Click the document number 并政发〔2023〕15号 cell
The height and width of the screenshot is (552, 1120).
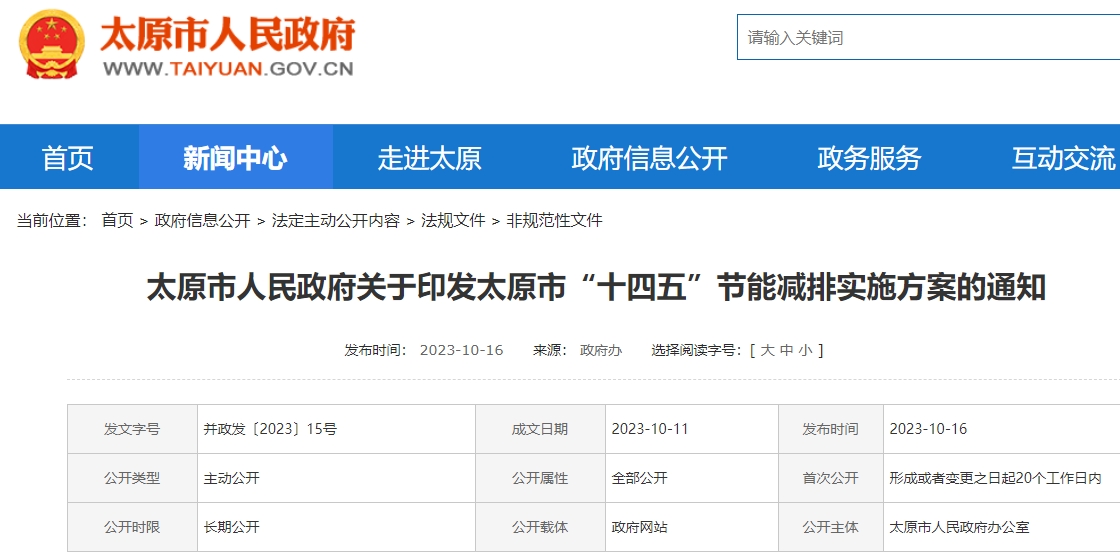point(270,429)
